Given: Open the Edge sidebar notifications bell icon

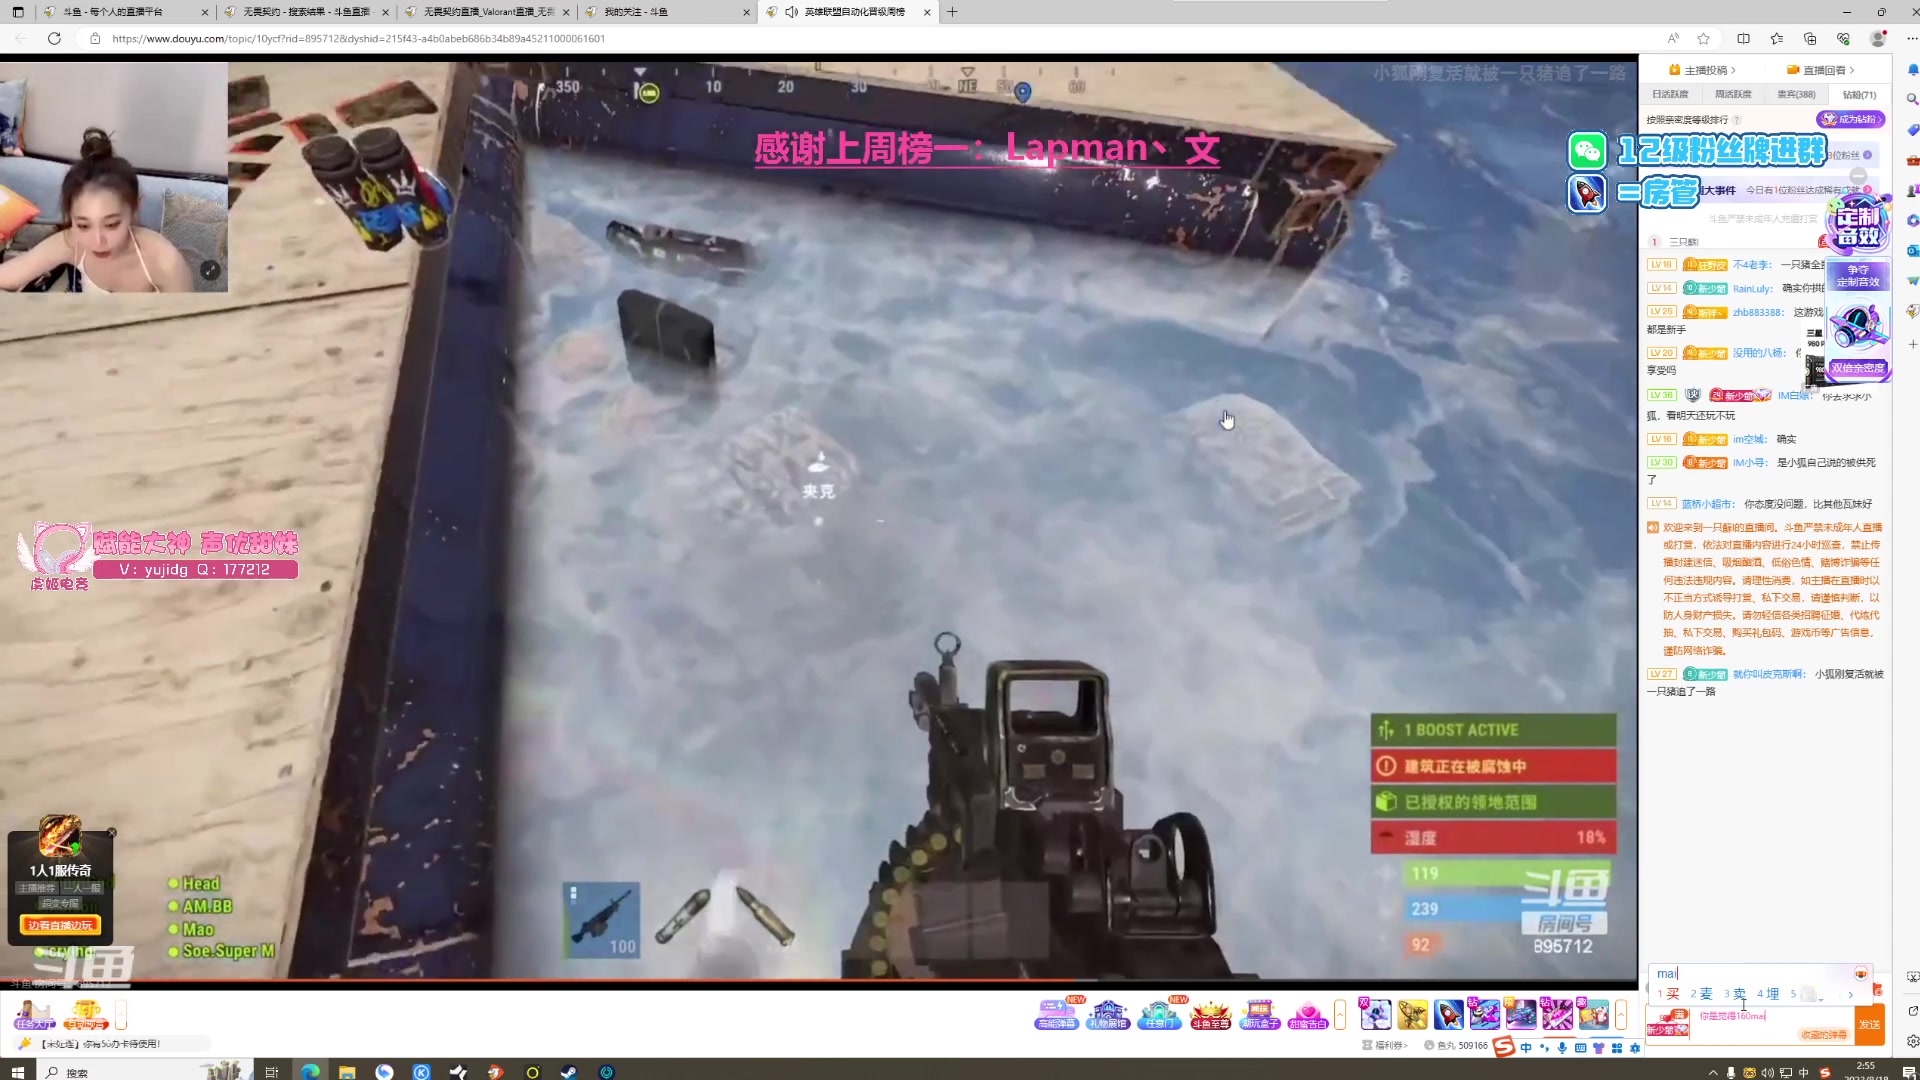Looking at the screenshot, I should (x=1912, y=70).
